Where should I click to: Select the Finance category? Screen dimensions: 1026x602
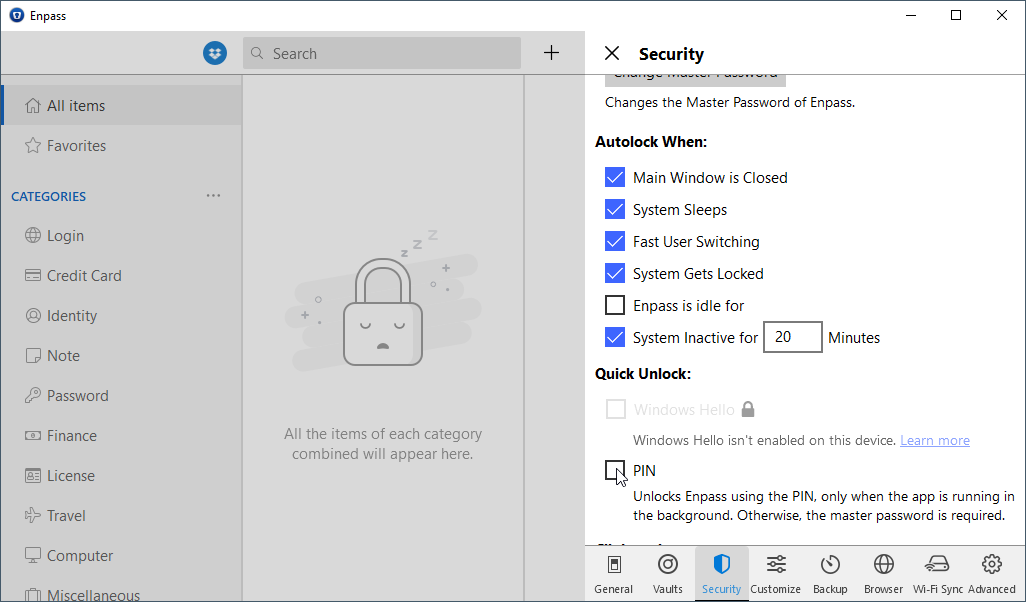pos(122,435)
